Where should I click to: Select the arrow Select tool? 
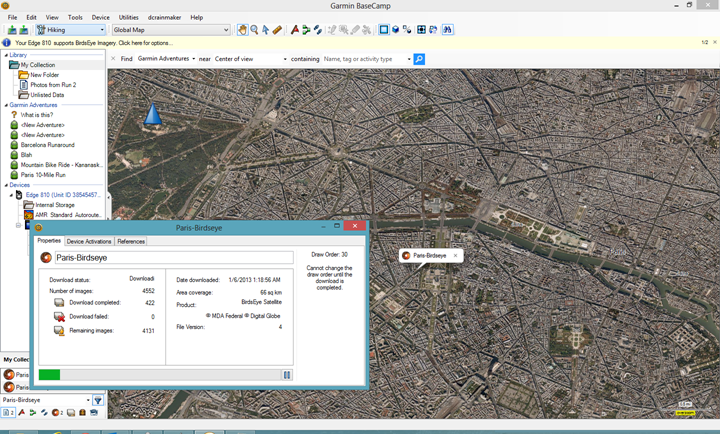[265, 30]
